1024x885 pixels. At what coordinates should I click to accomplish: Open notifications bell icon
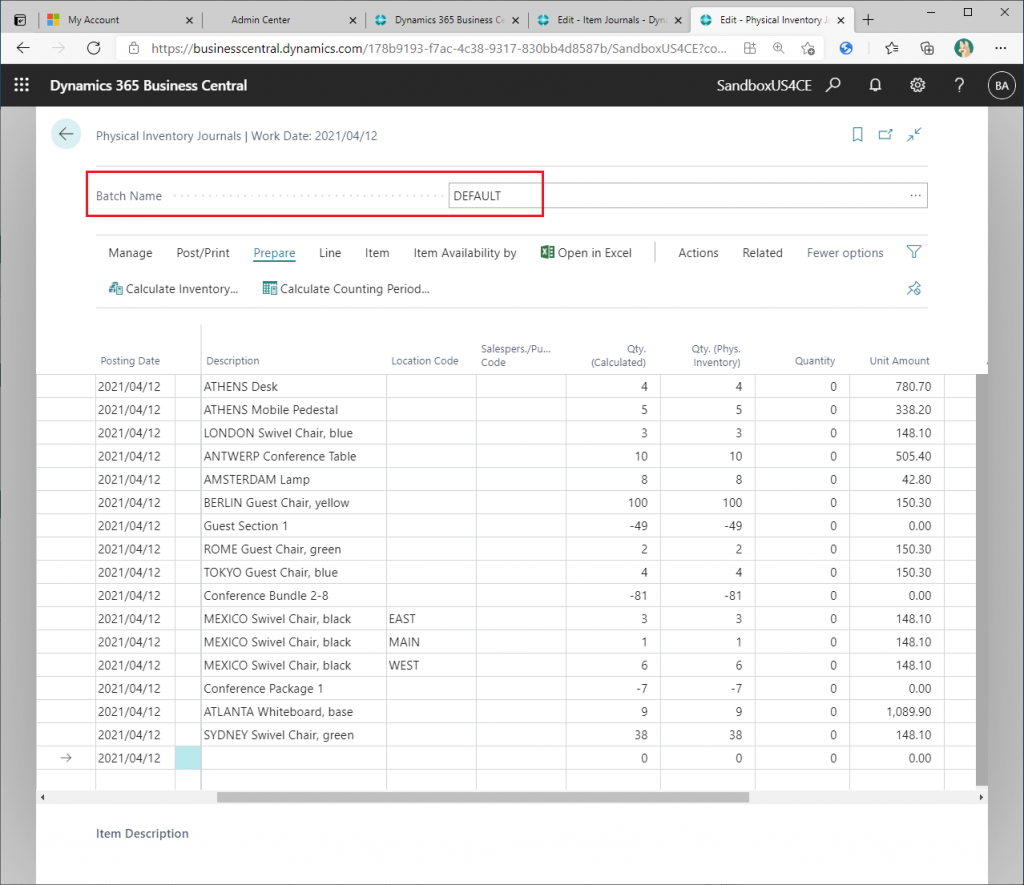click(875, 85)
